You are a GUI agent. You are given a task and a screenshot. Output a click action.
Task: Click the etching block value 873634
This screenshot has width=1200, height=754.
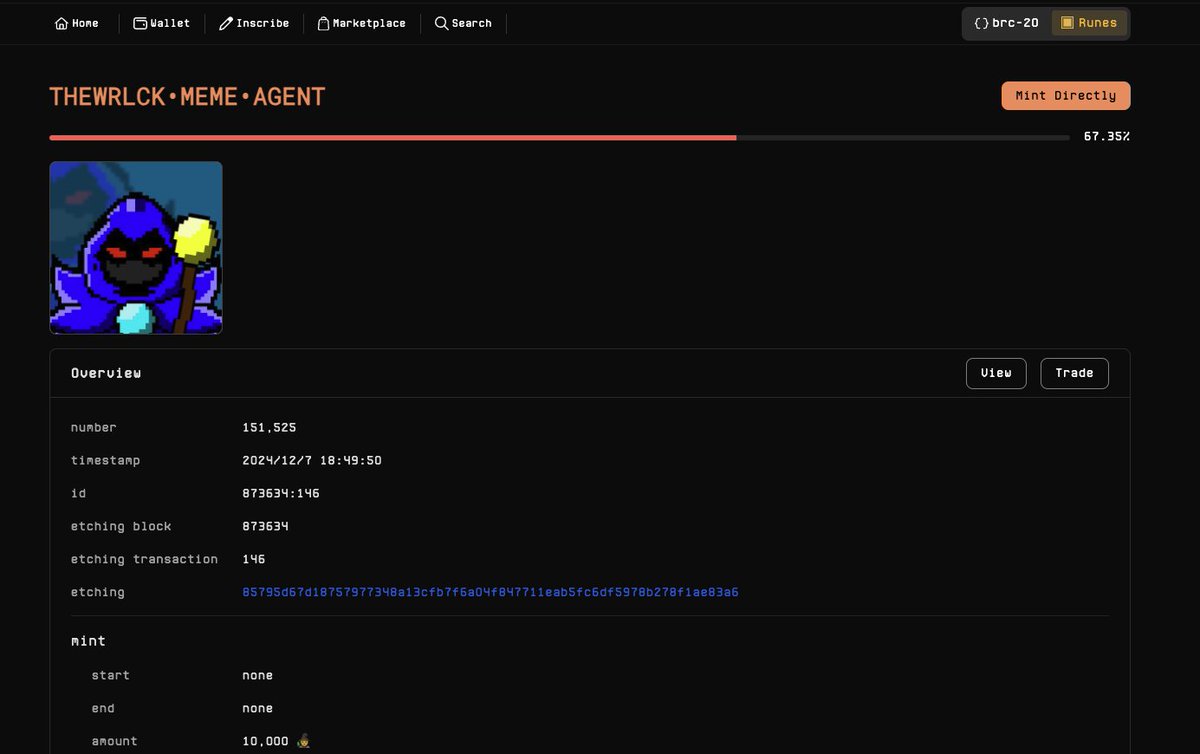tap(265, 527)
